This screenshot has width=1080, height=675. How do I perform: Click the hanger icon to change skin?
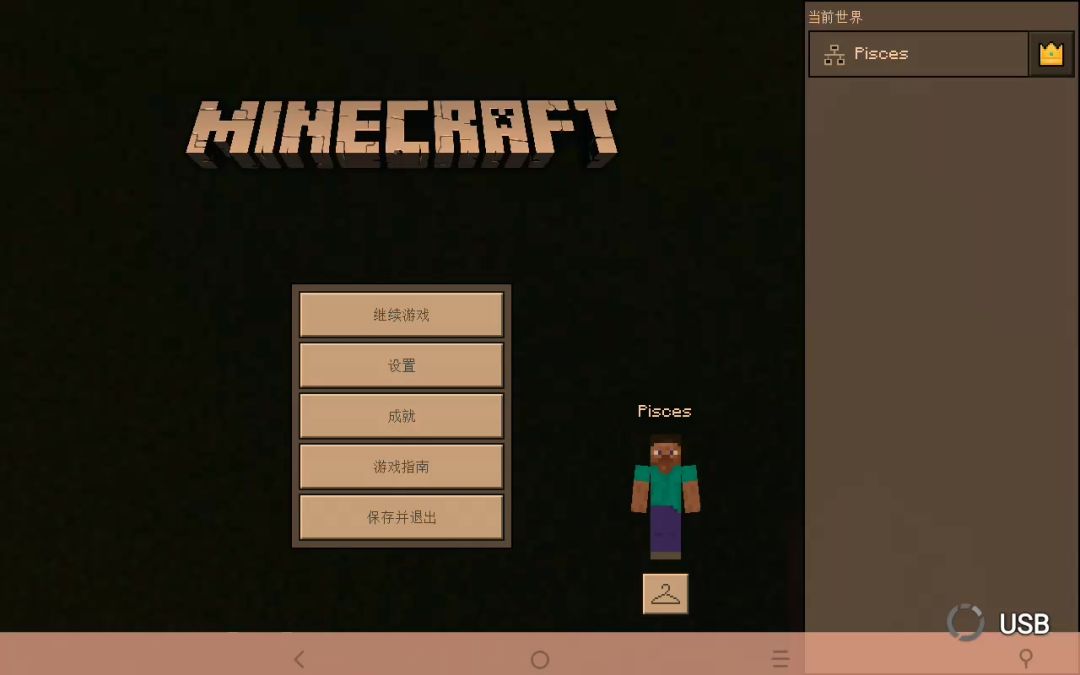click(x=665, y=594)
